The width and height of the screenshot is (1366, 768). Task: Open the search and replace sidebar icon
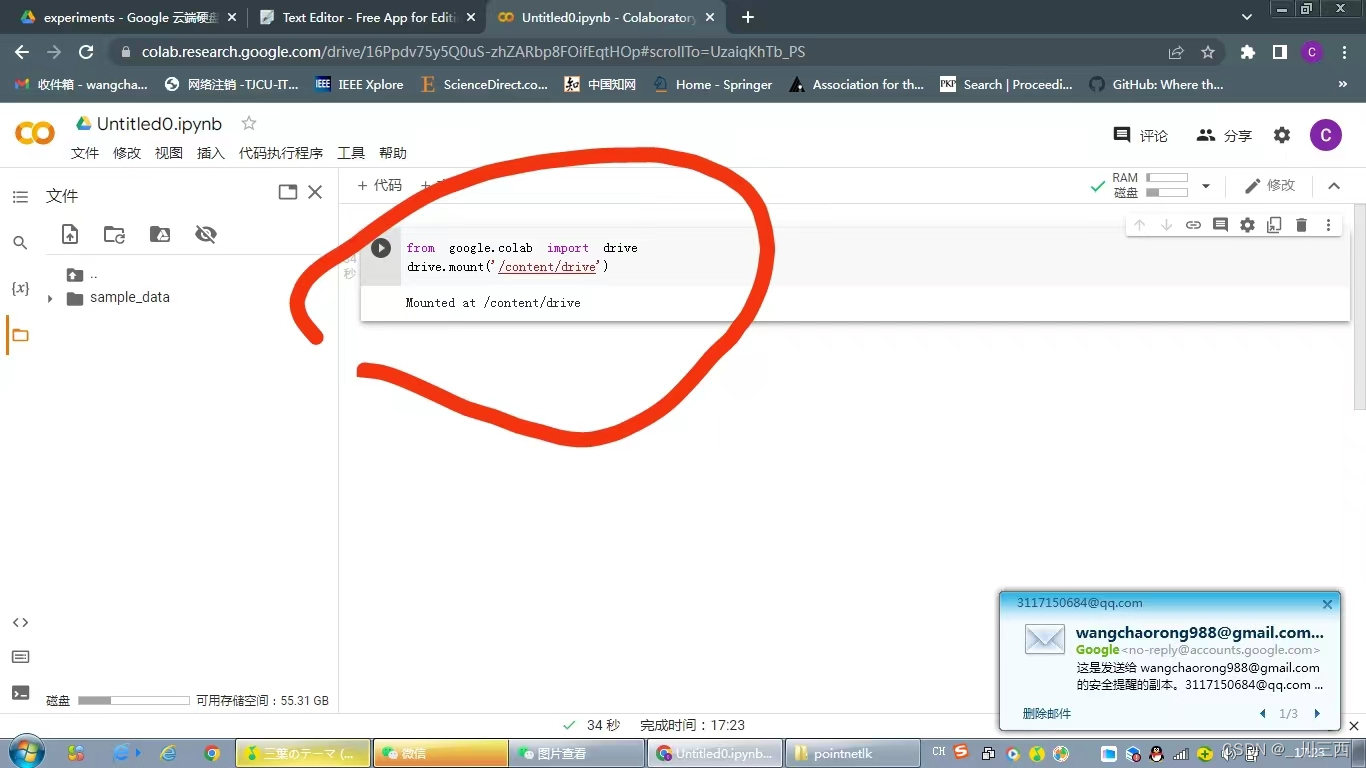[x=20, y=242]
